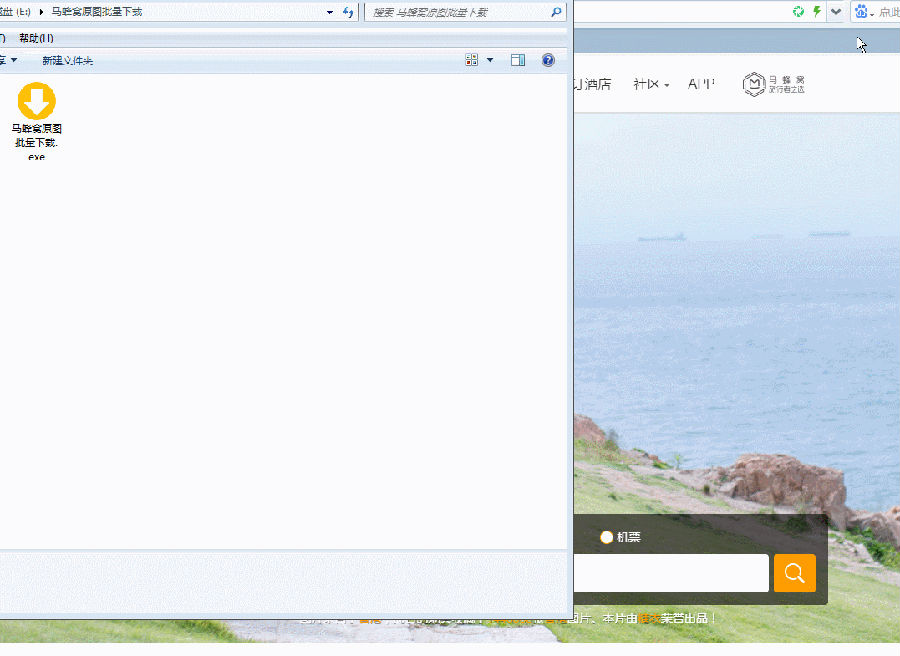This screenshot has height=656, width=900.
Task: Click the green circular icon in the browser address bar
Action: point(799,12)
